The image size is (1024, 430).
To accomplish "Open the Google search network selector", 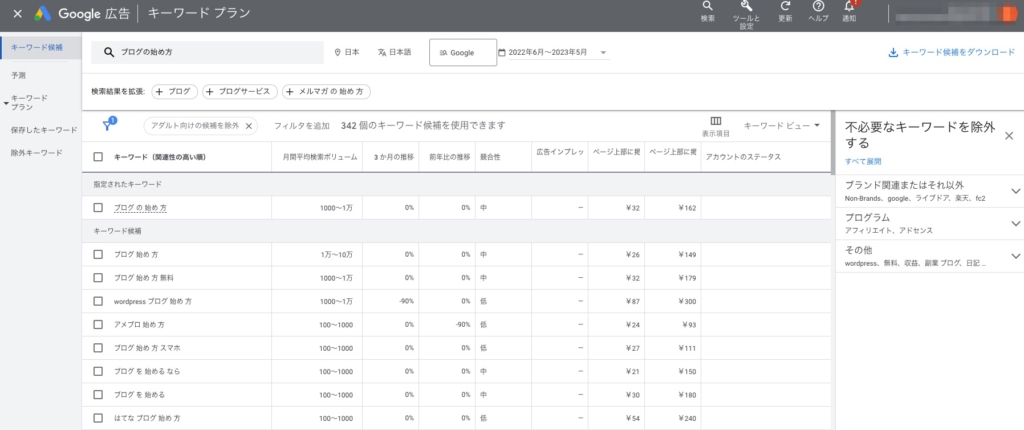I will [462, 53].
